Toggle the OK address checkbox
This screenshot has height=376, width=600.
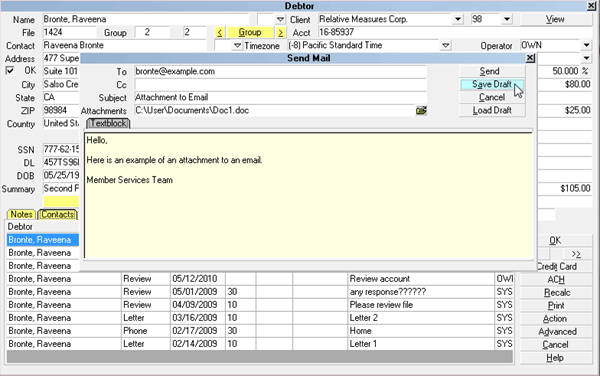10,71
